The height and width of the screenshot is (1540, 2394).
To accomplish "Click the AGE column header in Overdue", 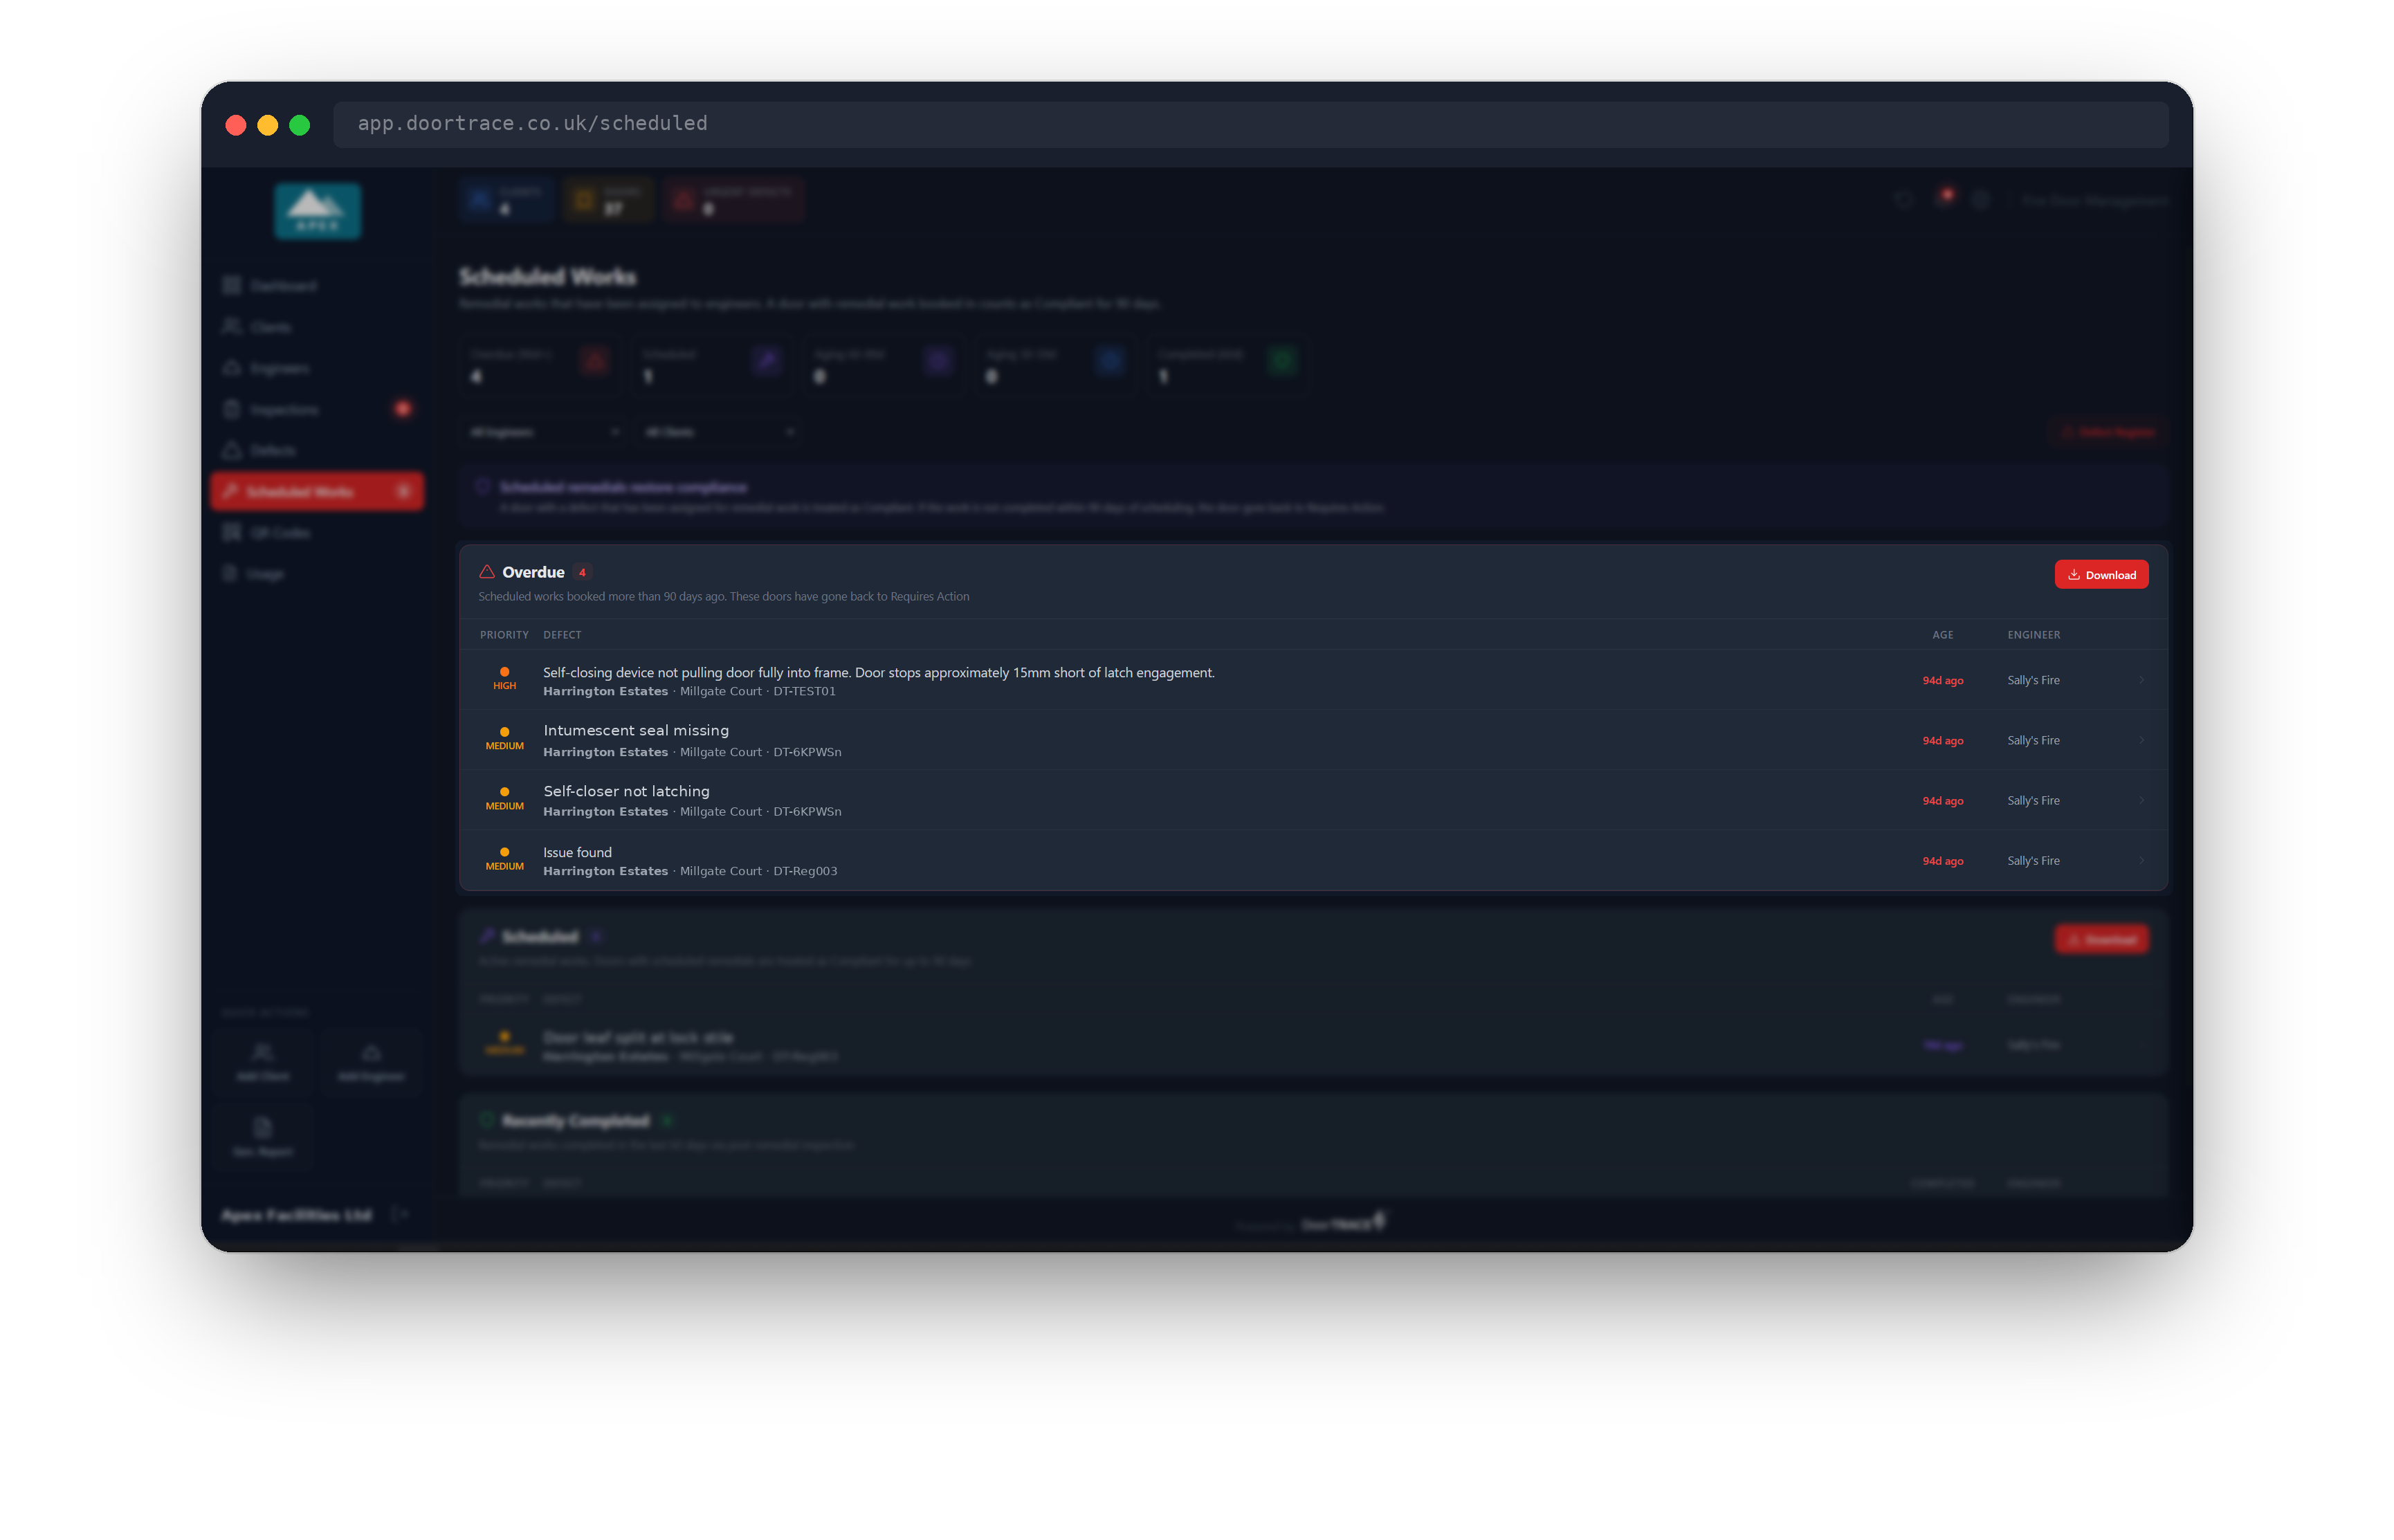I will [x=1942, y=635].
